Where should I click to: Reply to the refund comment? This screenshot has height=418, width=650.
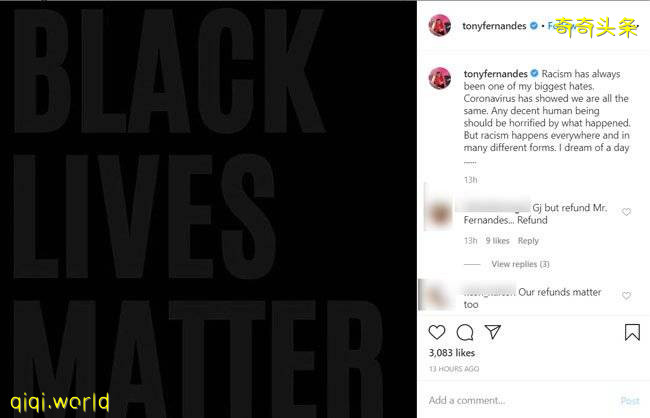point(528,241)
